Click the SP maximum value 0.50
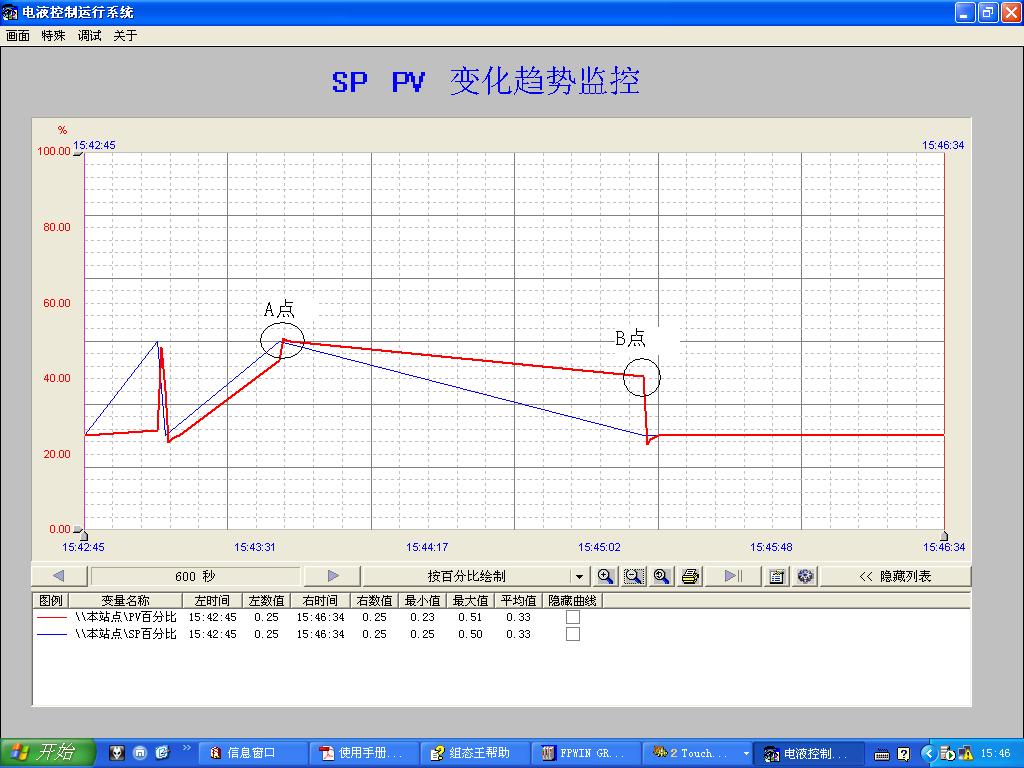The image size is (1024, 768). click(470, 634)
